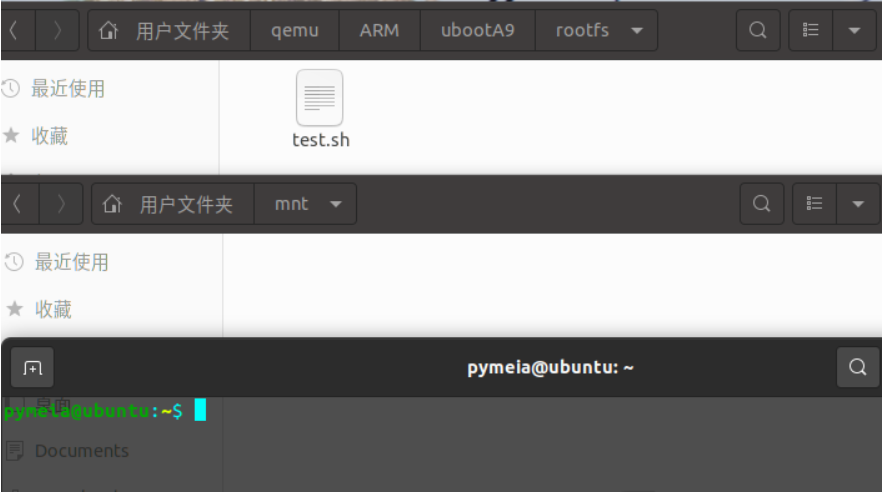Go back in mnt file window
Screen dimensions: 885x492
tap(17, 204)
